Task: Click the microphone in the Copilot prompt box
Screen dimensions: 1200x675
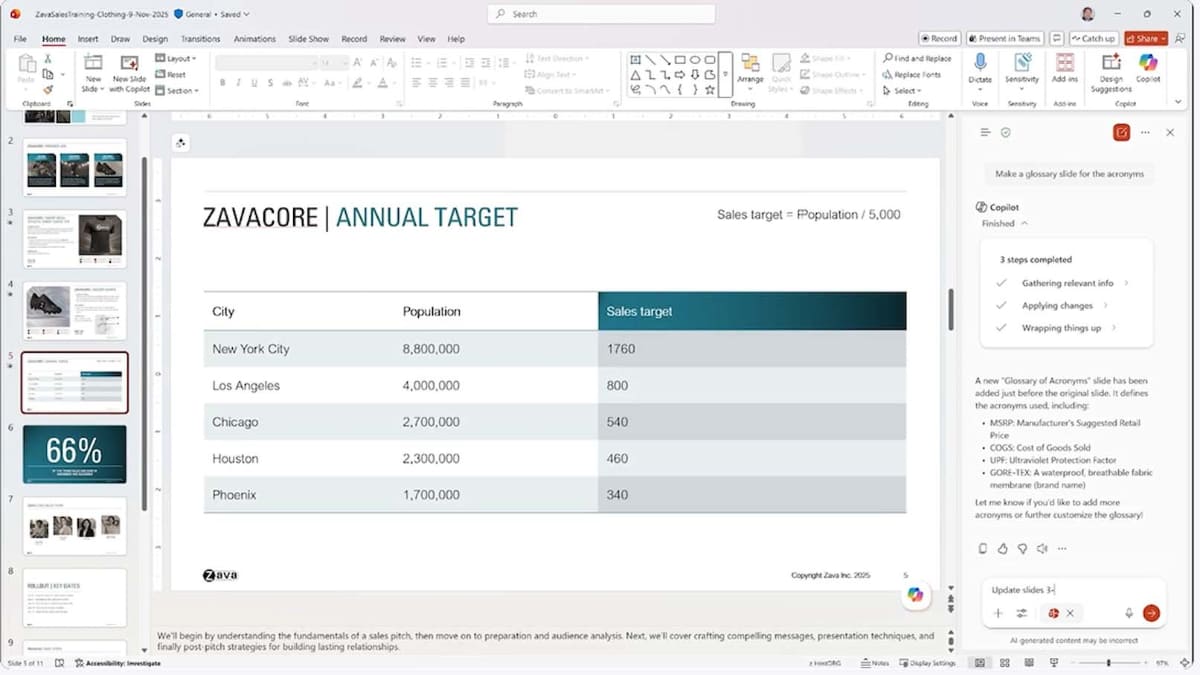Action: (x=1129, y=613)
